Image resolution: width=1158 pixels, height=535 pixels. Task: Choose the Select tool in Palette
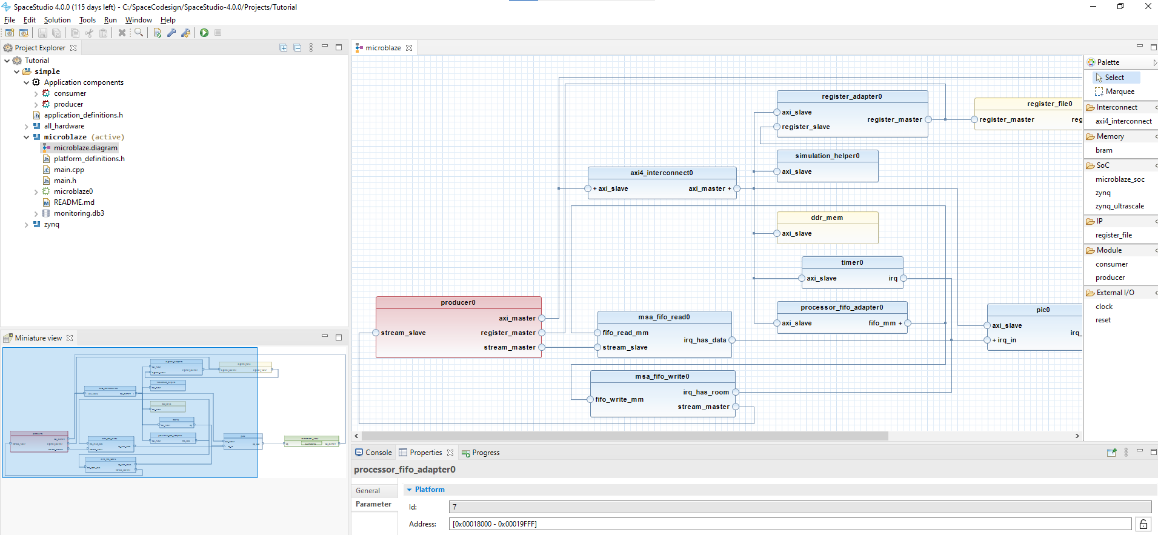1114,77
